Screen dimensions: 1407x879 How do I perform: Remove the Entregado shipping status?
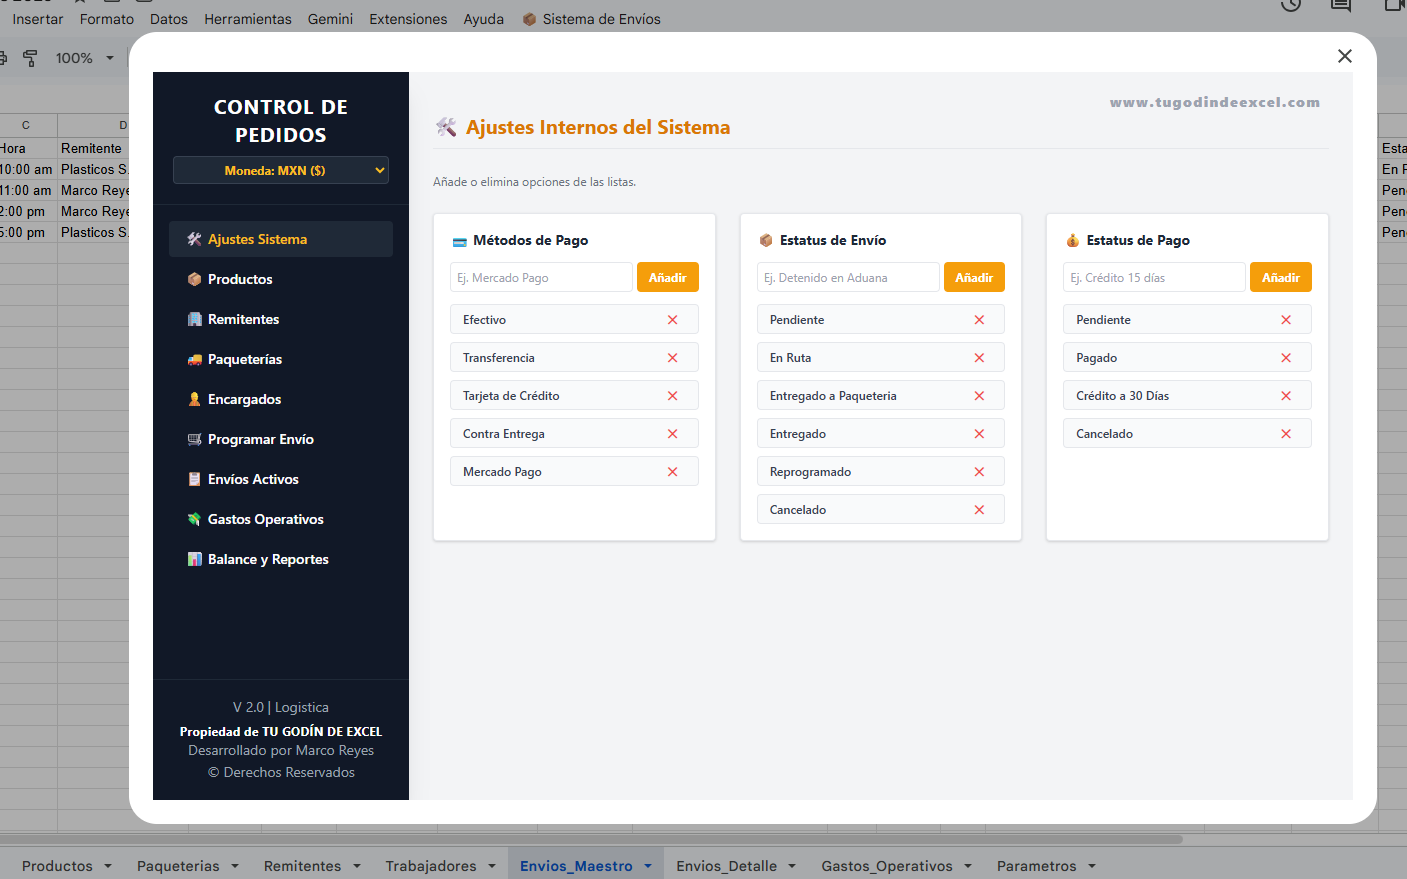point(979,434)
